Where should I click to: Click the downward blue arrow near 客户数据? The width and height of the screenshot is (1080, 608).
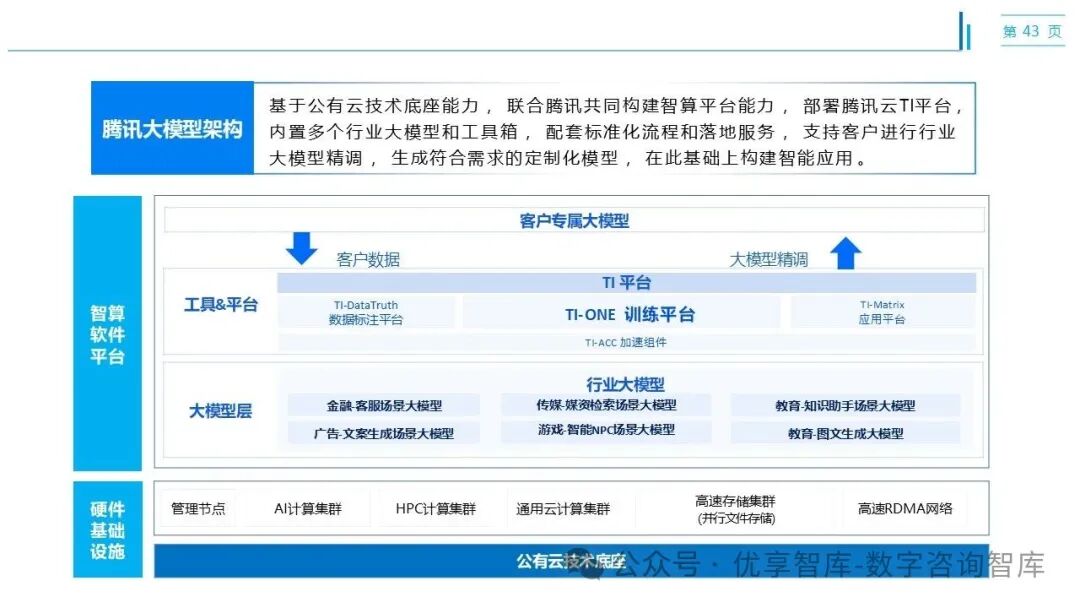pos(301,248)
